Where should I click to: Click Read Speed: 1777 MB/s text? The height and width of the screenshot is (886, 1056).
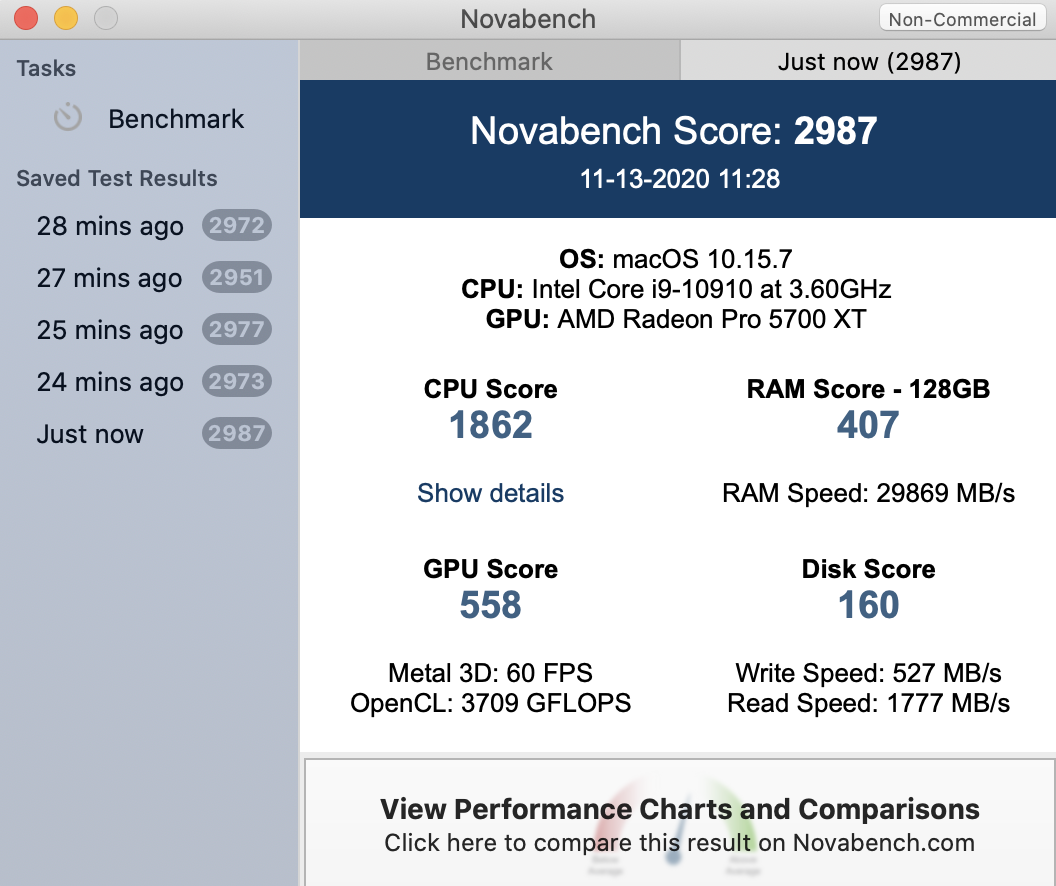[868, 703]
